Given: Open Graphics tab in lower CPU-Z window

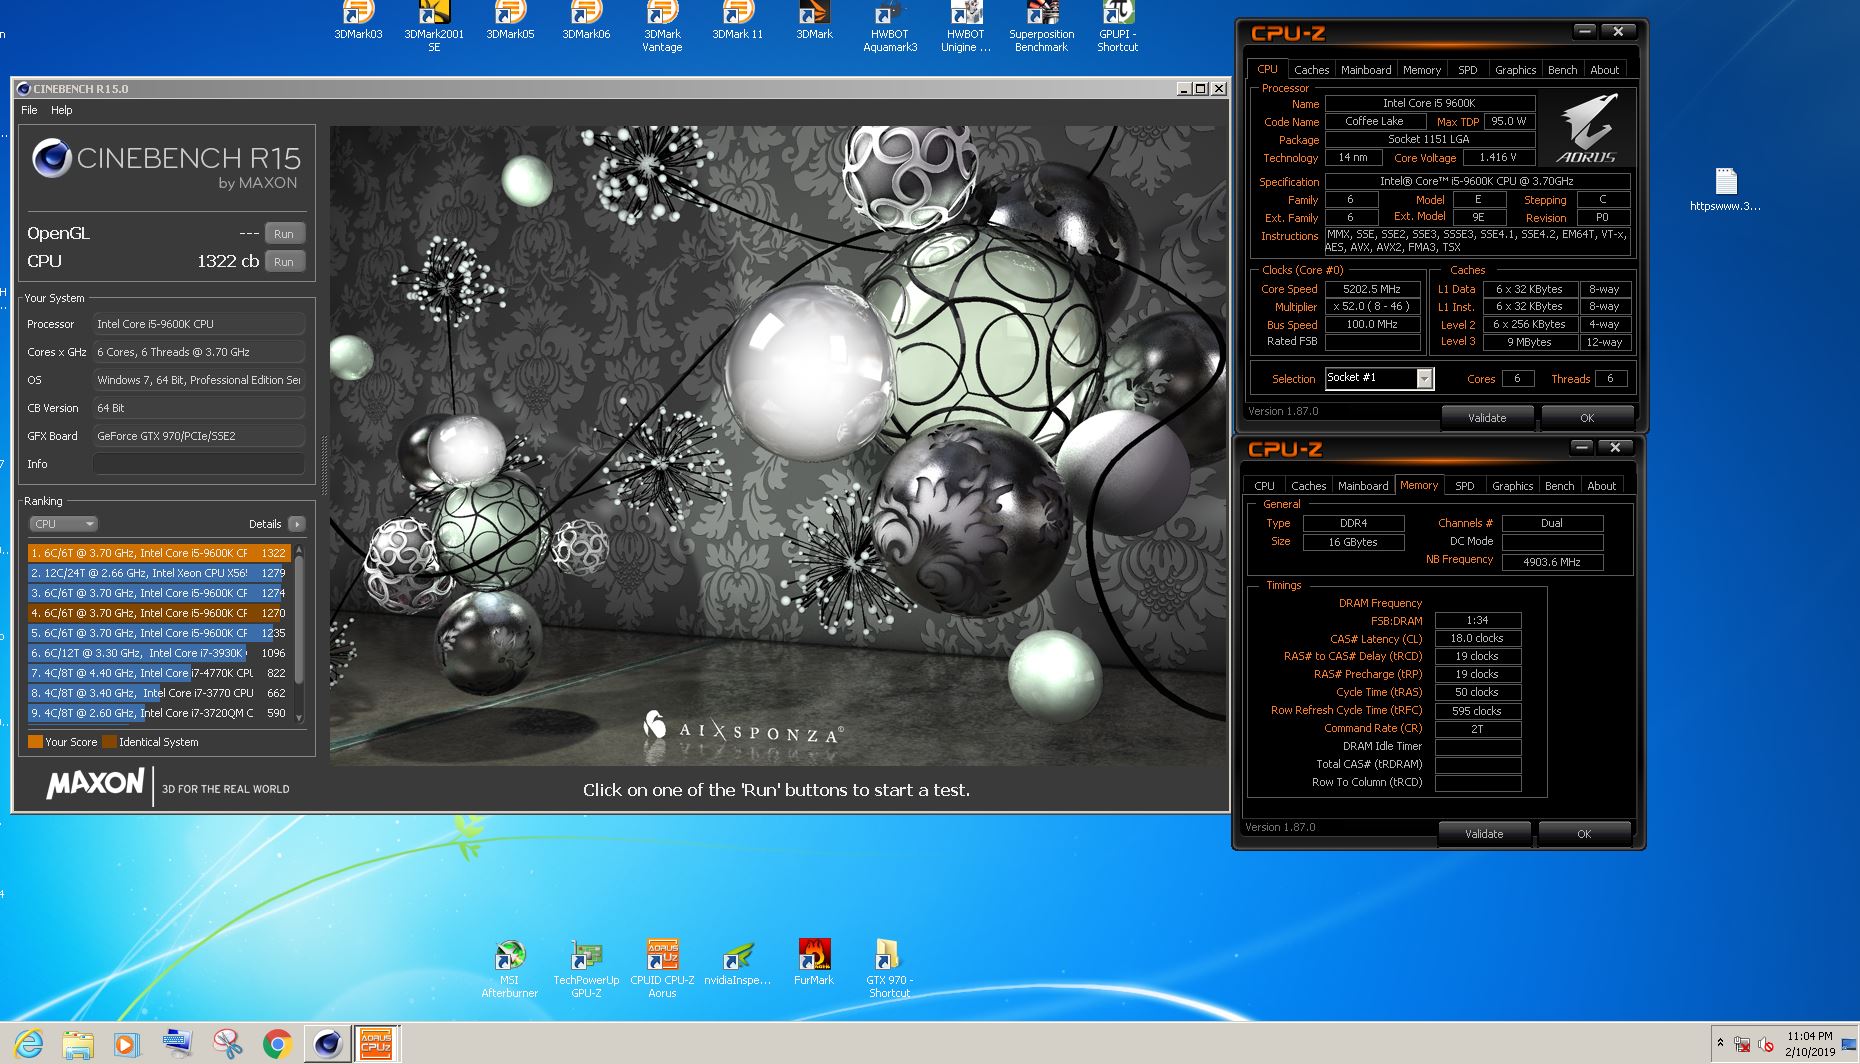Looking at the screenshot, I should pyautogui.click(x=1512, y=486).
